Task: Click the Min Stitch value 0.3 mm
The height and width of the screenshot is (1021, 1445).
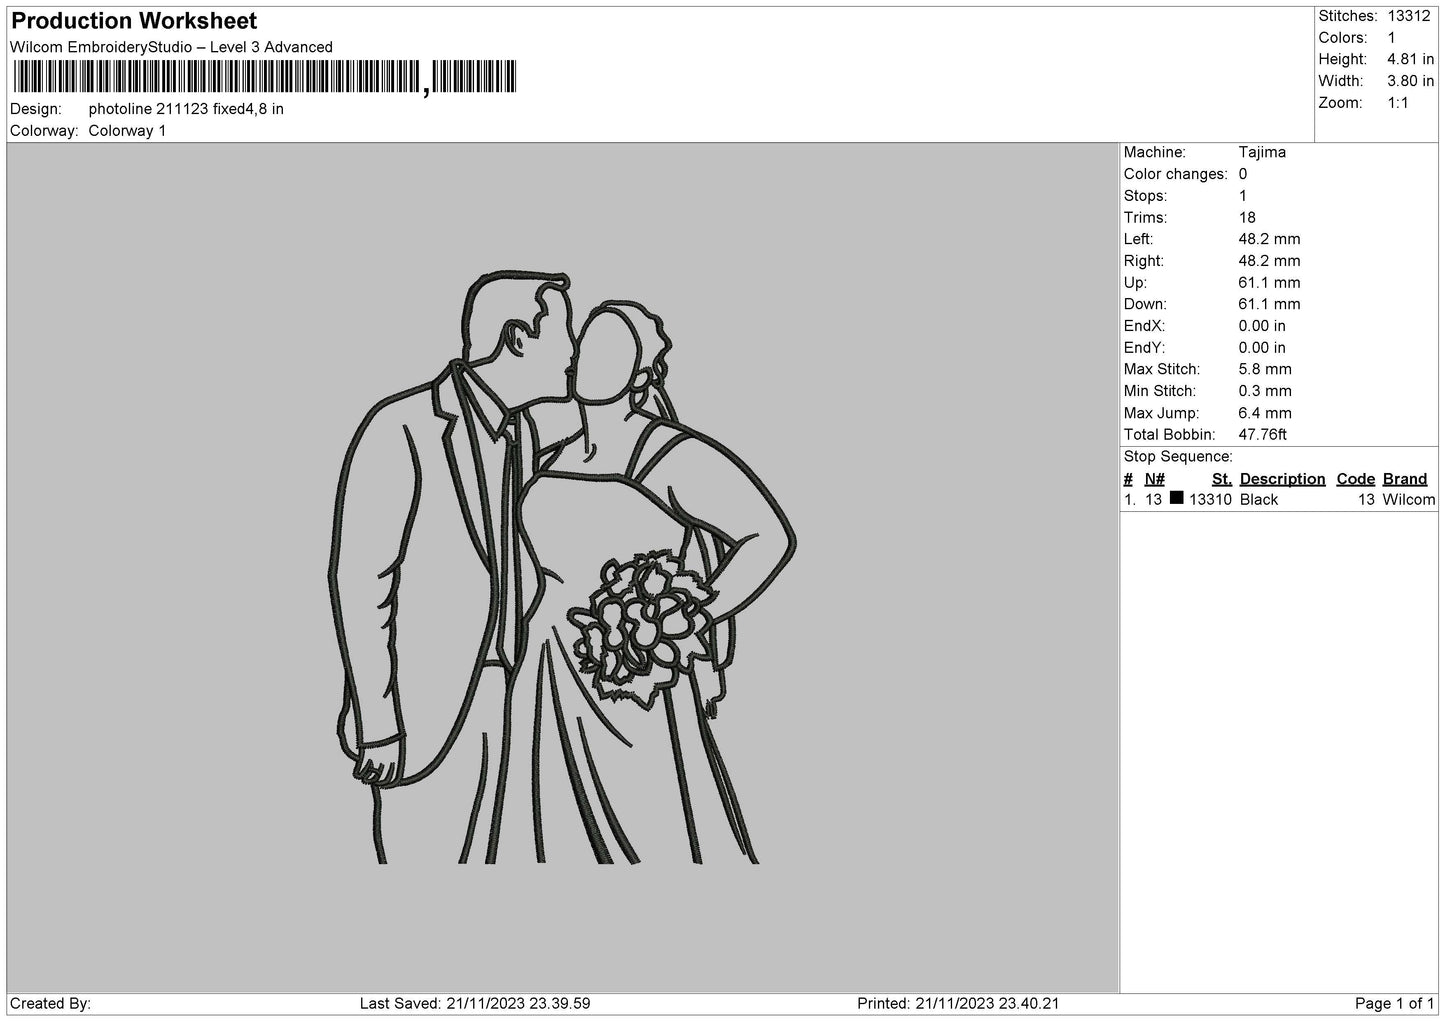Action: pyautogui.click(x=1265, y=391)
